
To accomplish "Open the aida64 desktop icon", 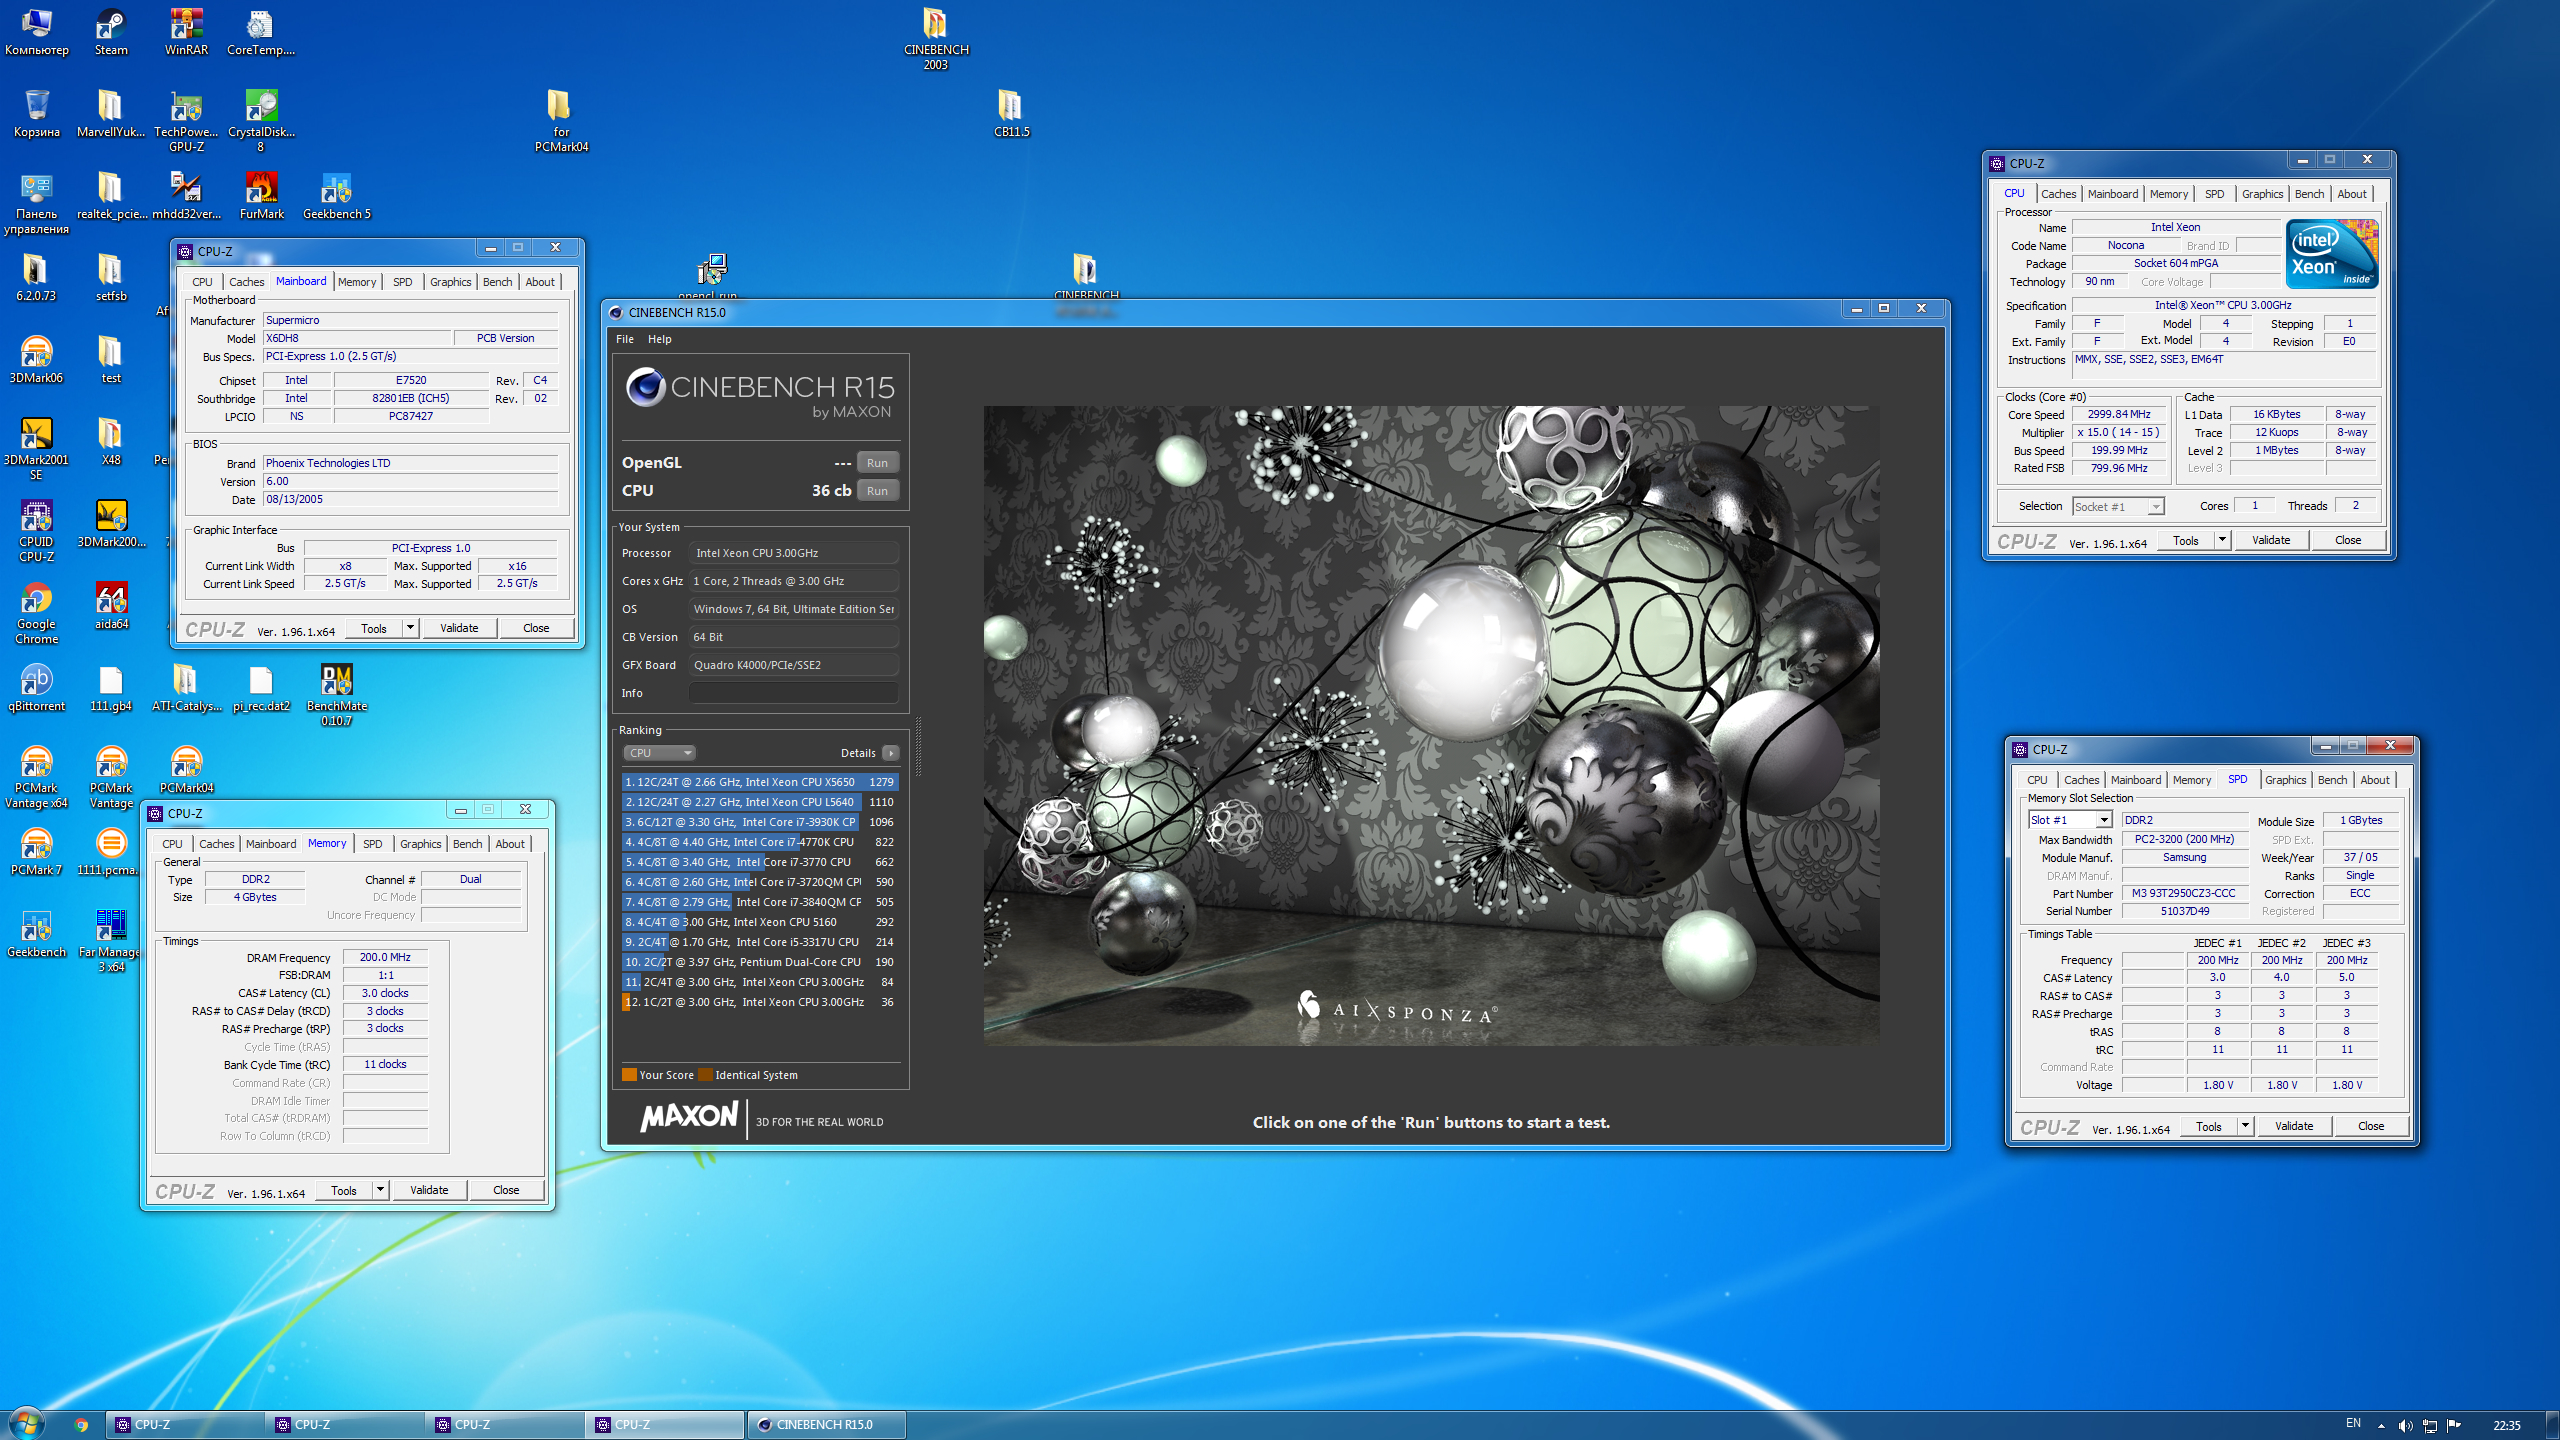I will click(x=111, y=605).
